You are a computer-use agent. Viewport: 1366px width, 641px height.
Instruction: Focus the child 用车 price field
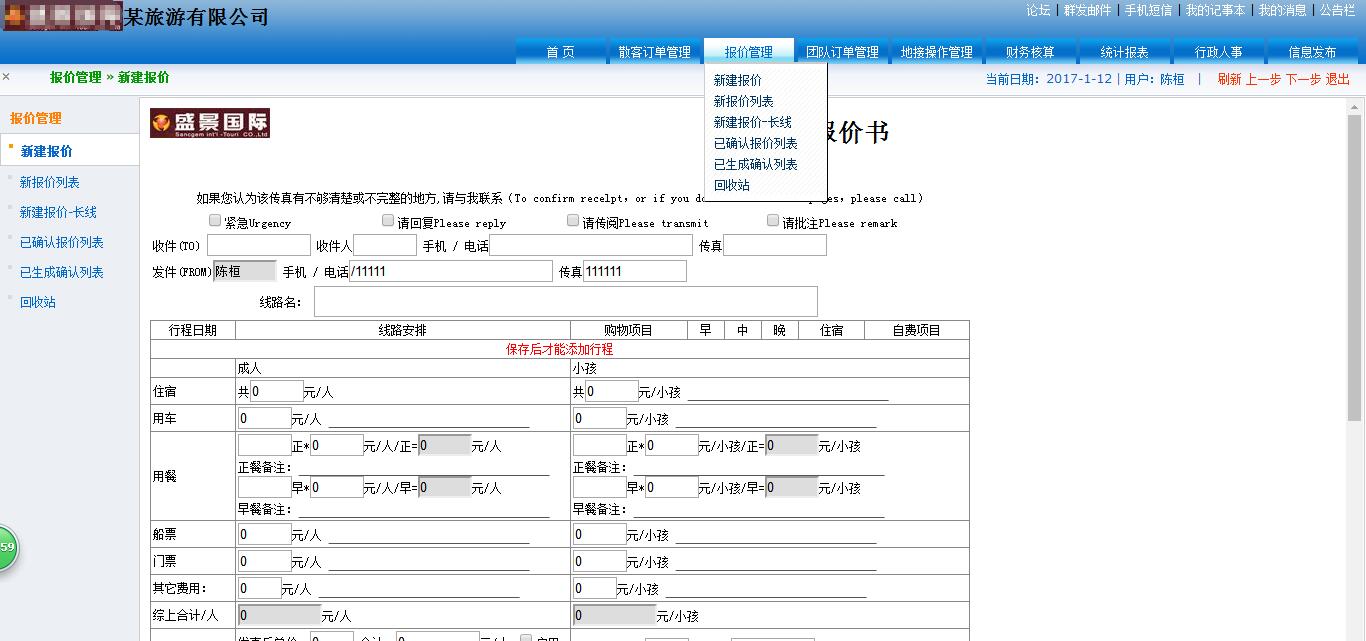click(x=600, y=418)
